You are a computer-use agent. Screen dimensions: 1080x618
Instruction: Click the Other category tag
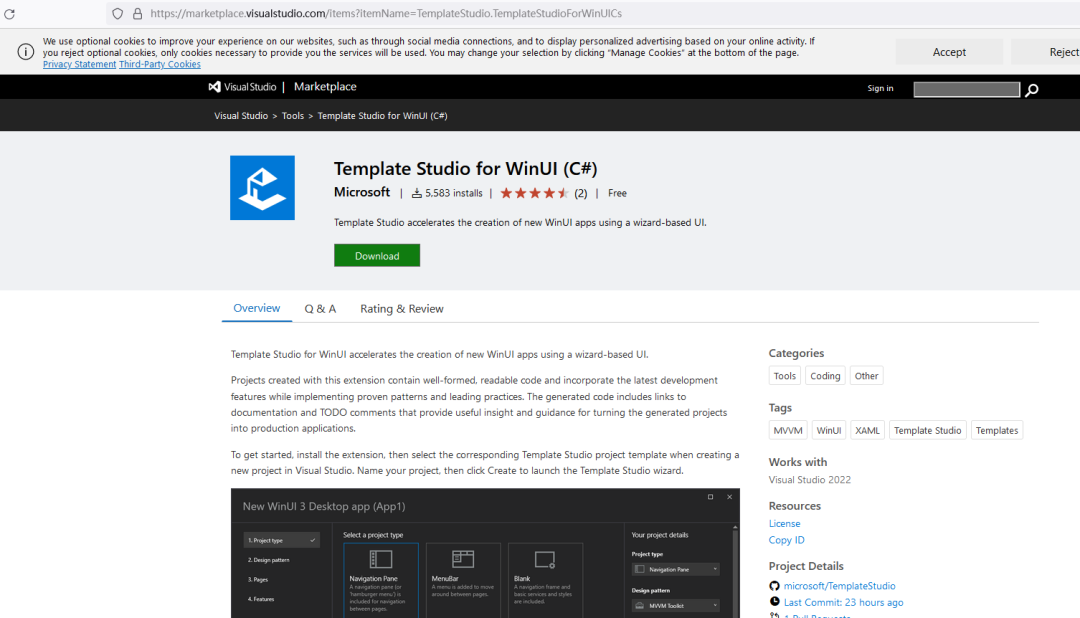click(866, 375)
